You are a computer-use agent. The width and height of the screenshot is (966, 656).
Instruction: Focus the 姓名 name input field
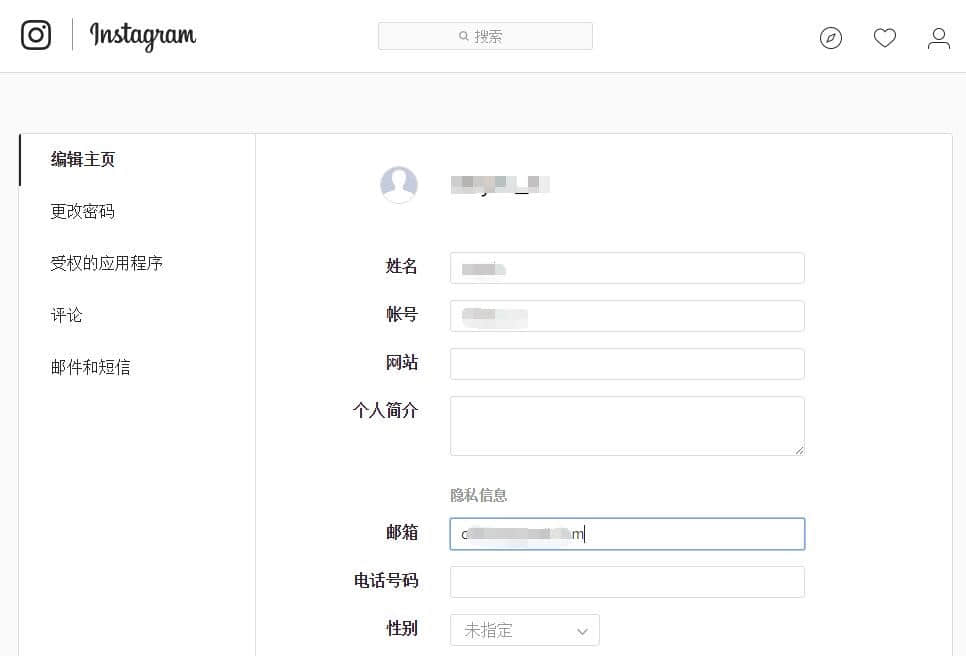(x=627, y=268)
